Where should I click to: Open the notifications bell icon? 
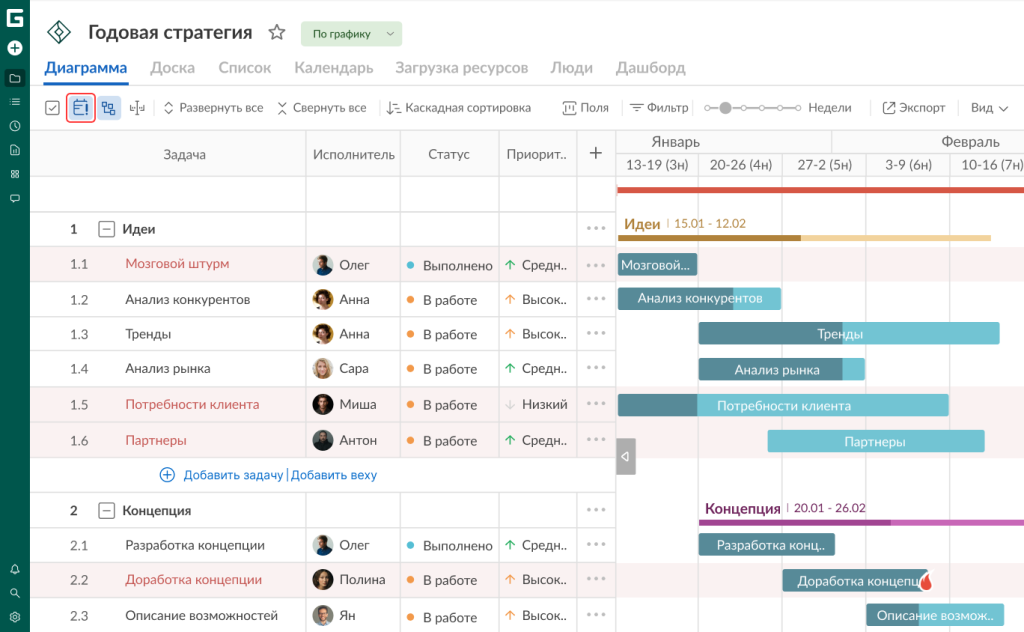tap(14, 568)
